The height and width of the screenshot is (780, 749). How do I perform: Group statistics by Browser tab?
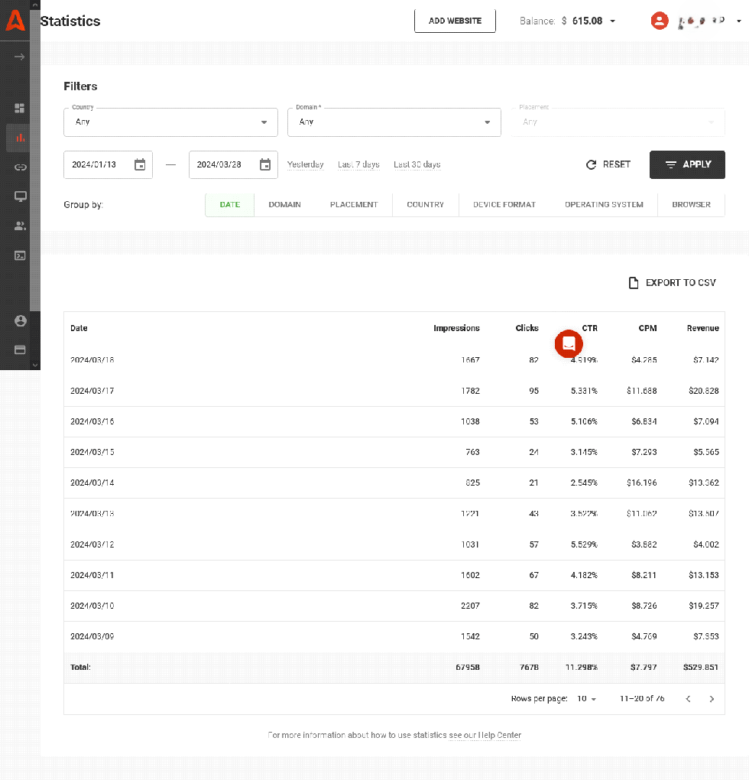(x=691, y=205)
